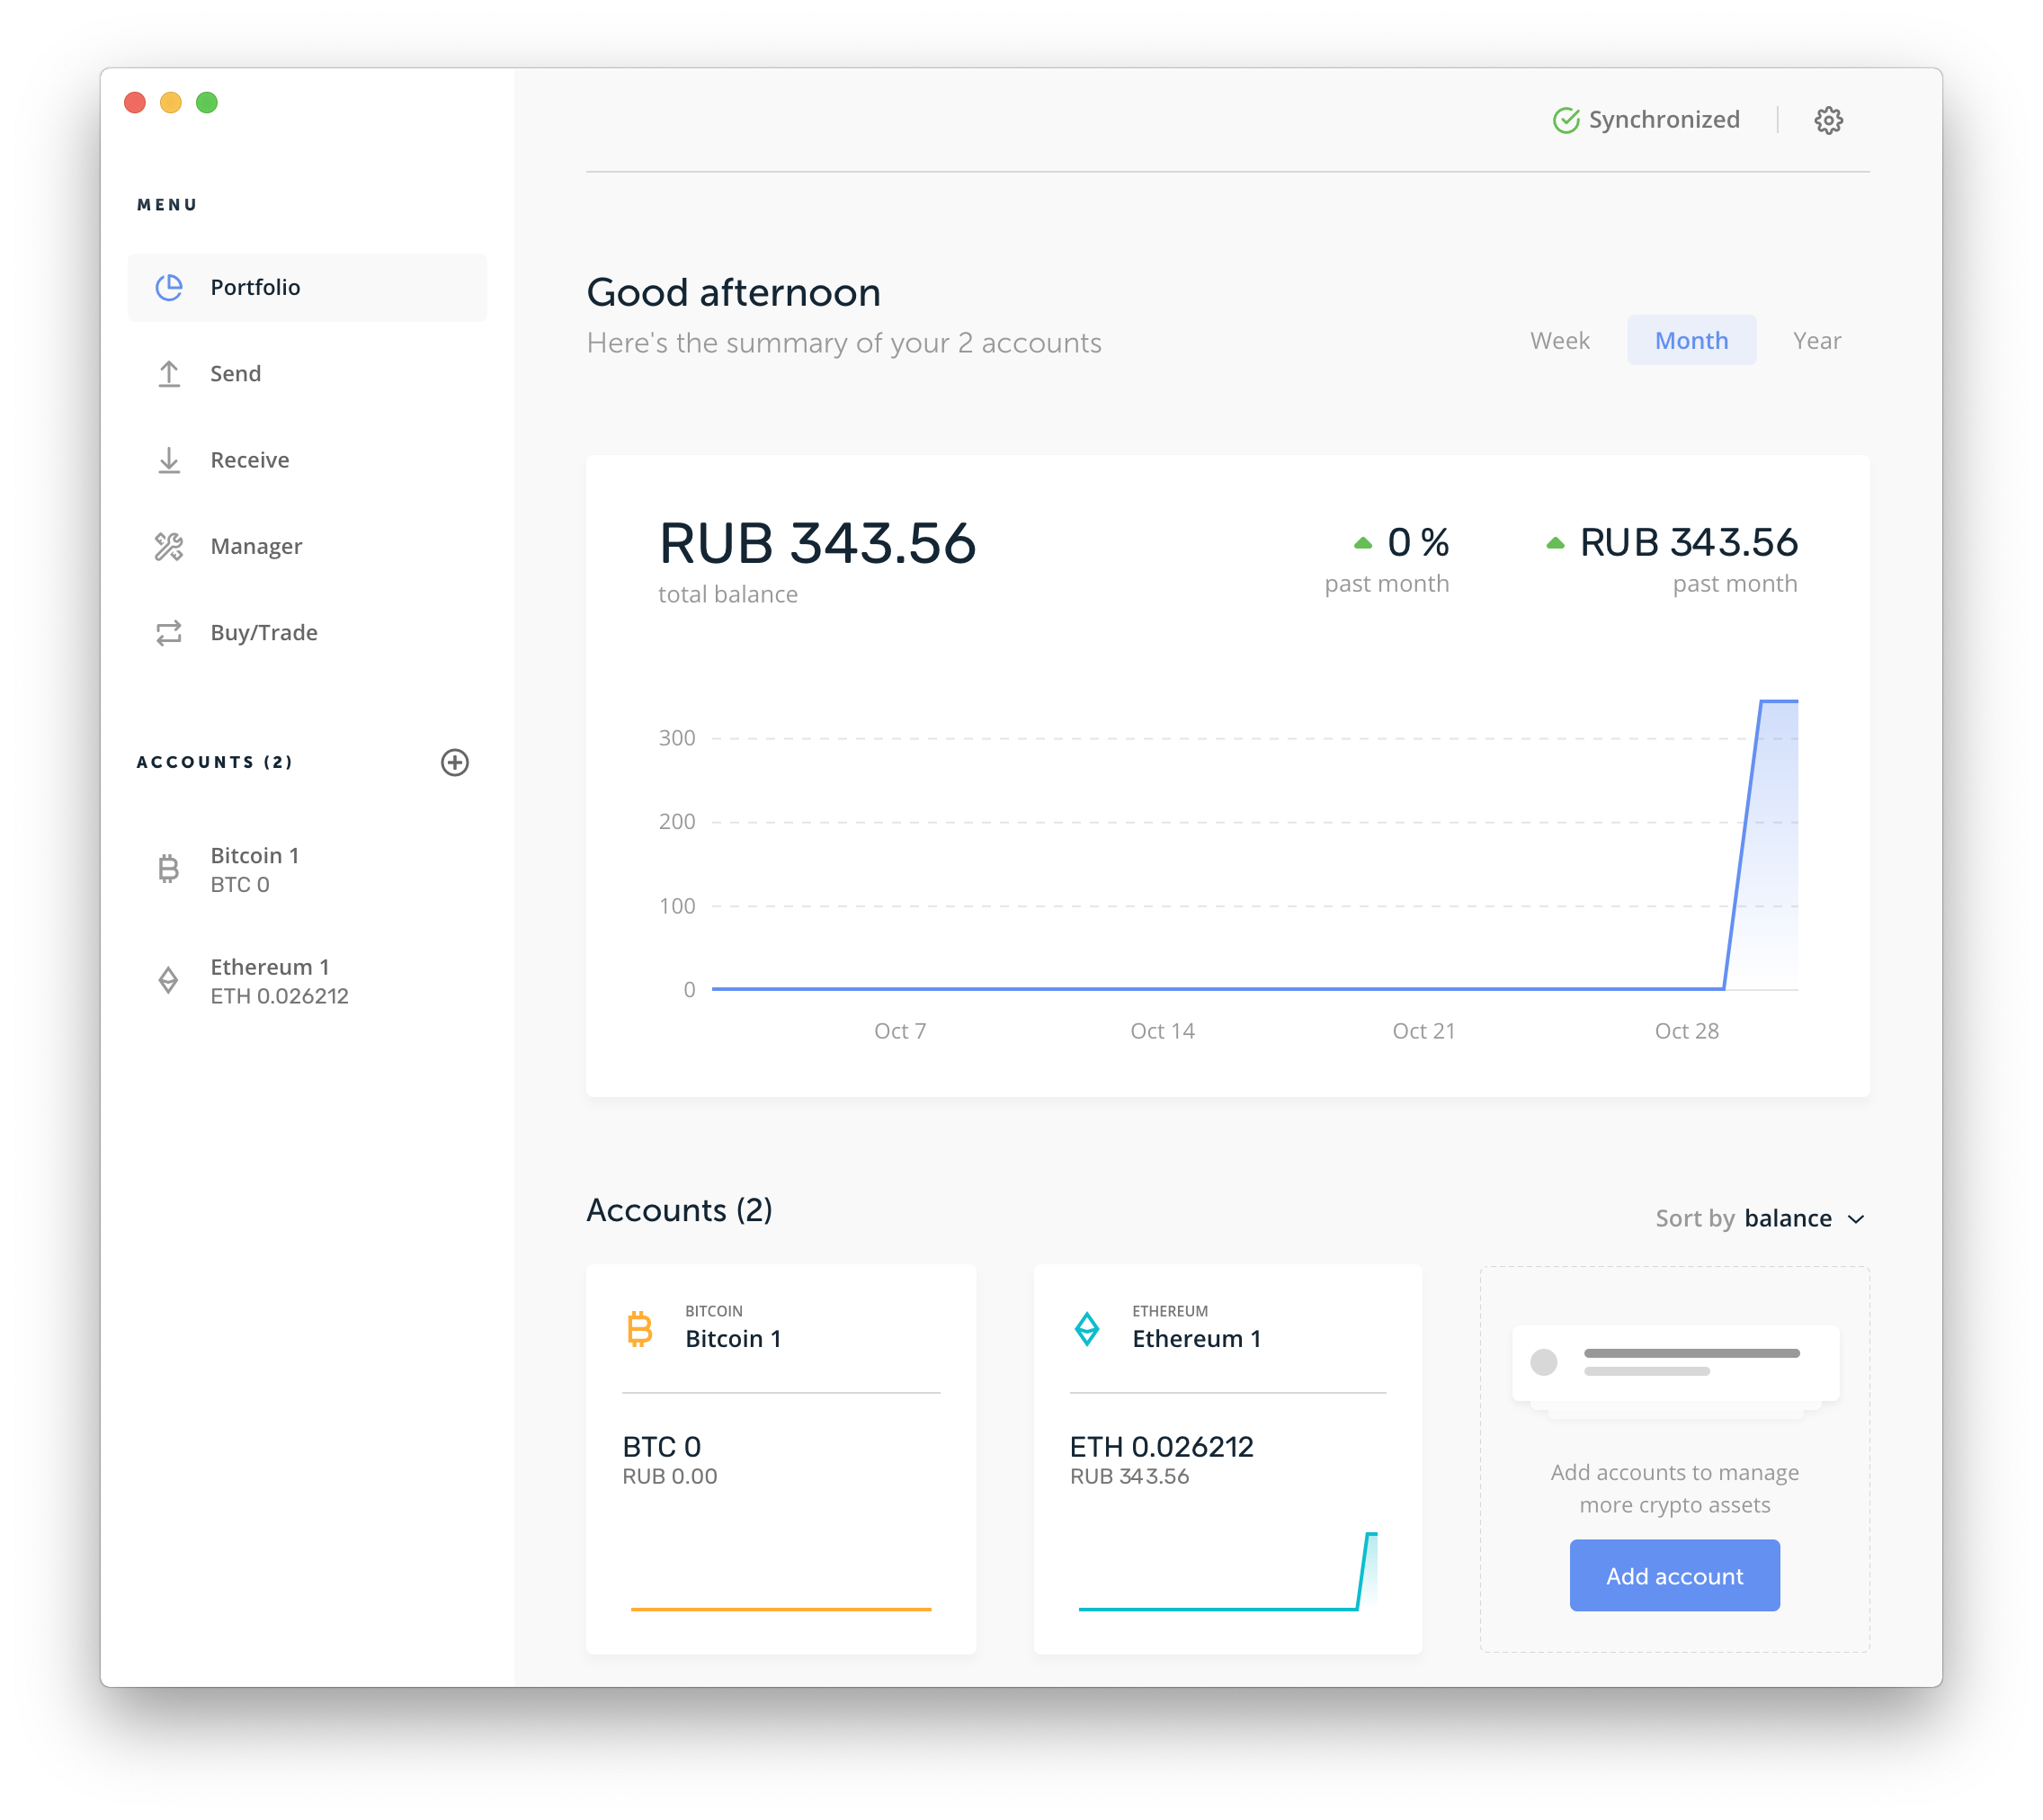Click RUB 343.56 under Ethereum card

1129,1476
